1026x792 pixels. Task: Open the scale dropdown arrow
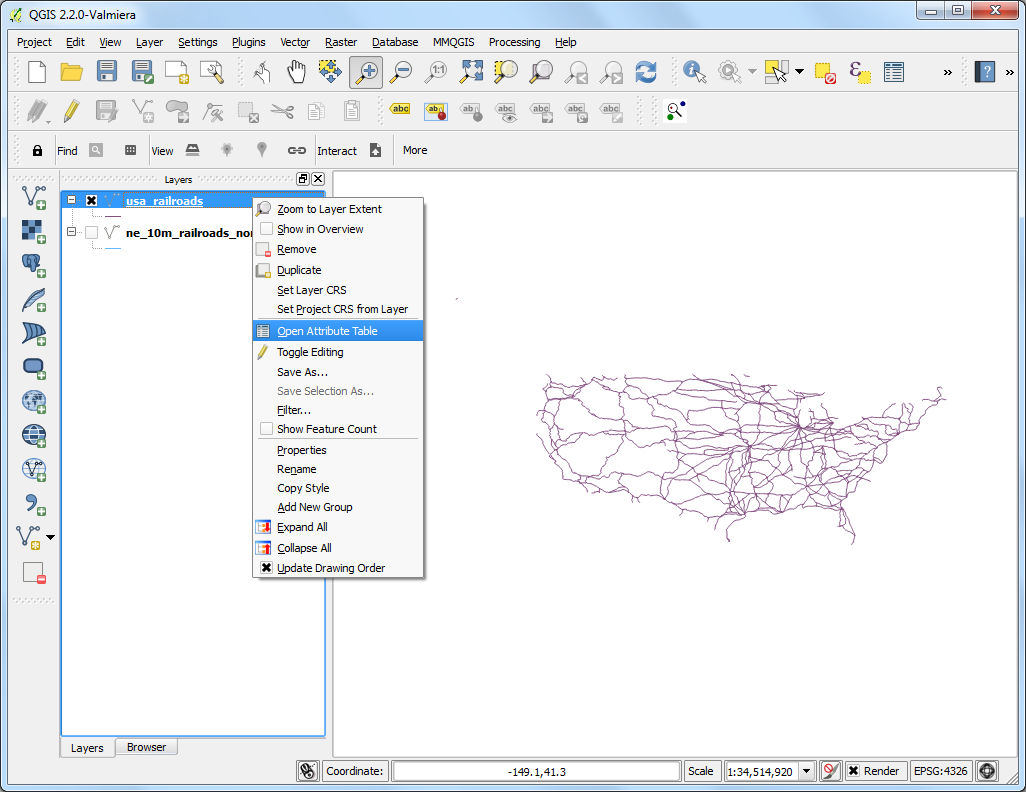click(807, 771)
